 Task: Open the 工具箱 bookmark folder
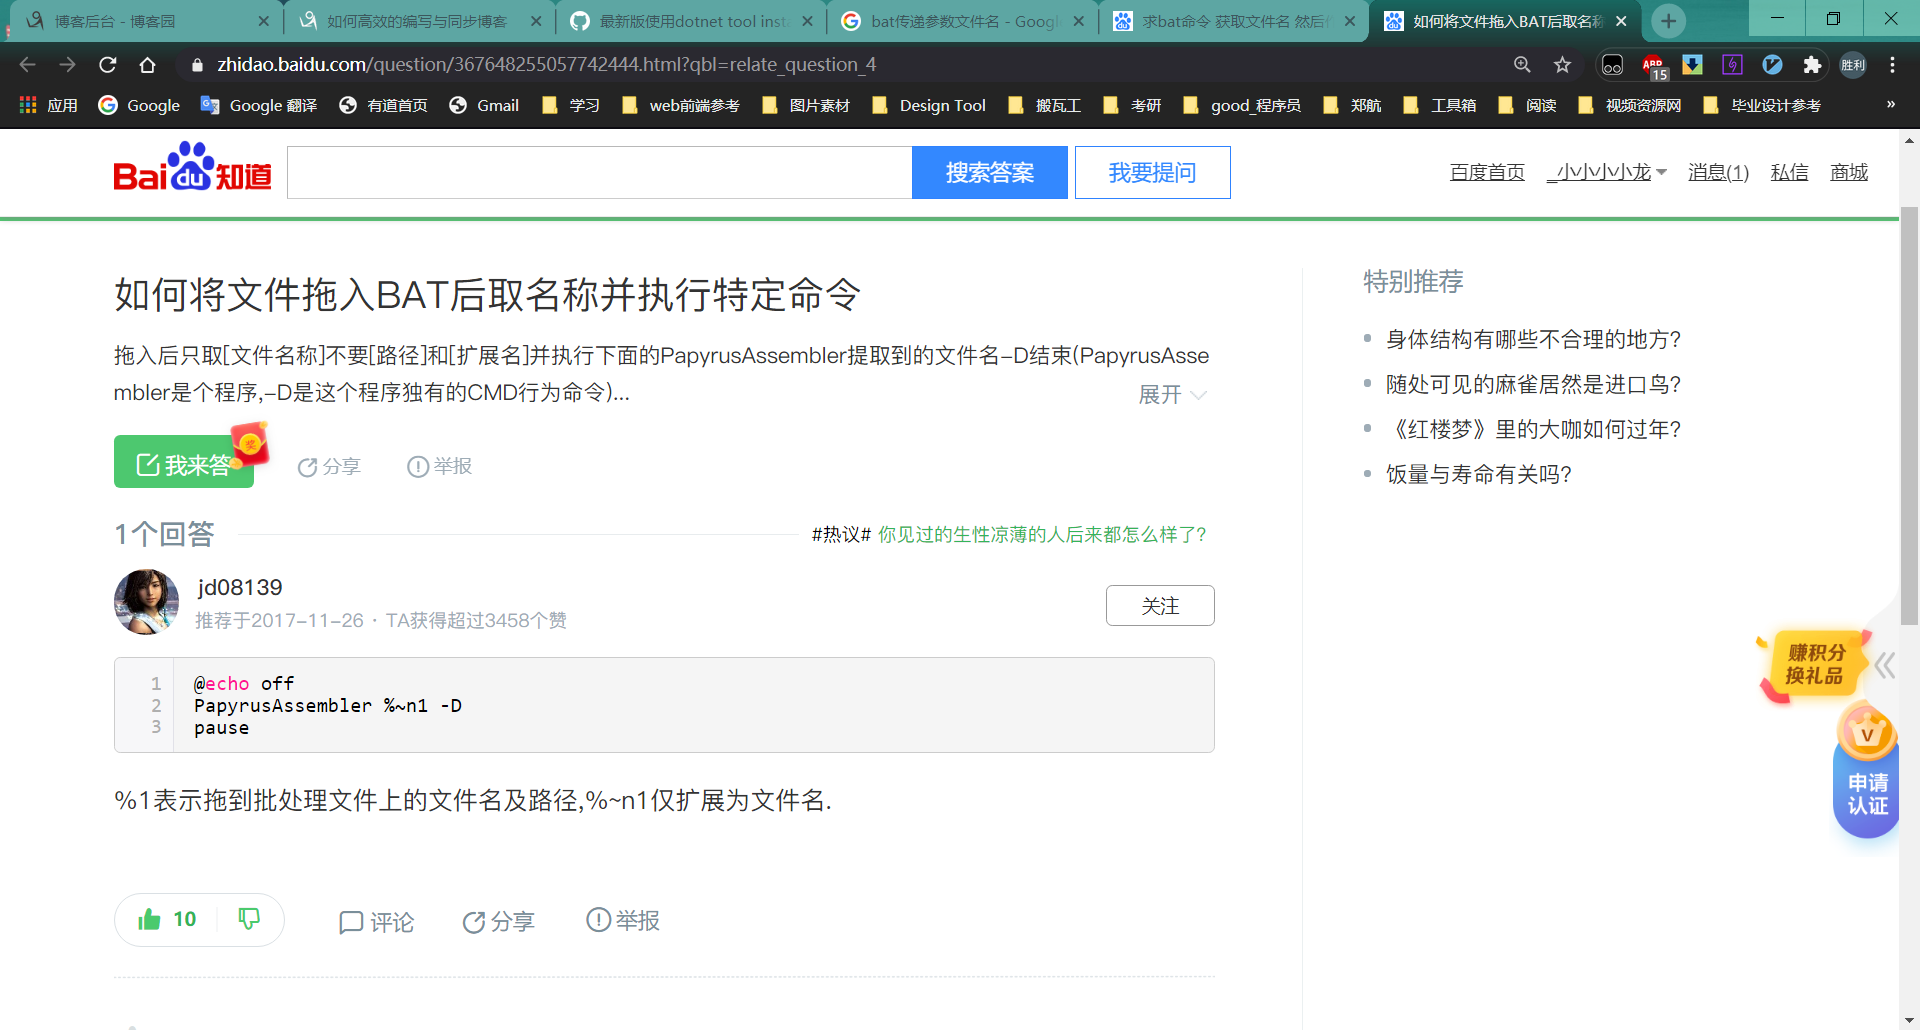1439,105
